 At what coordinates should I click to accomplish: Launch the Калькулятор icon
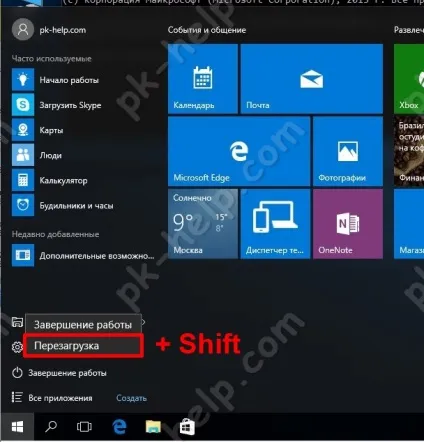pyautogui.click(x=23, y=180)
